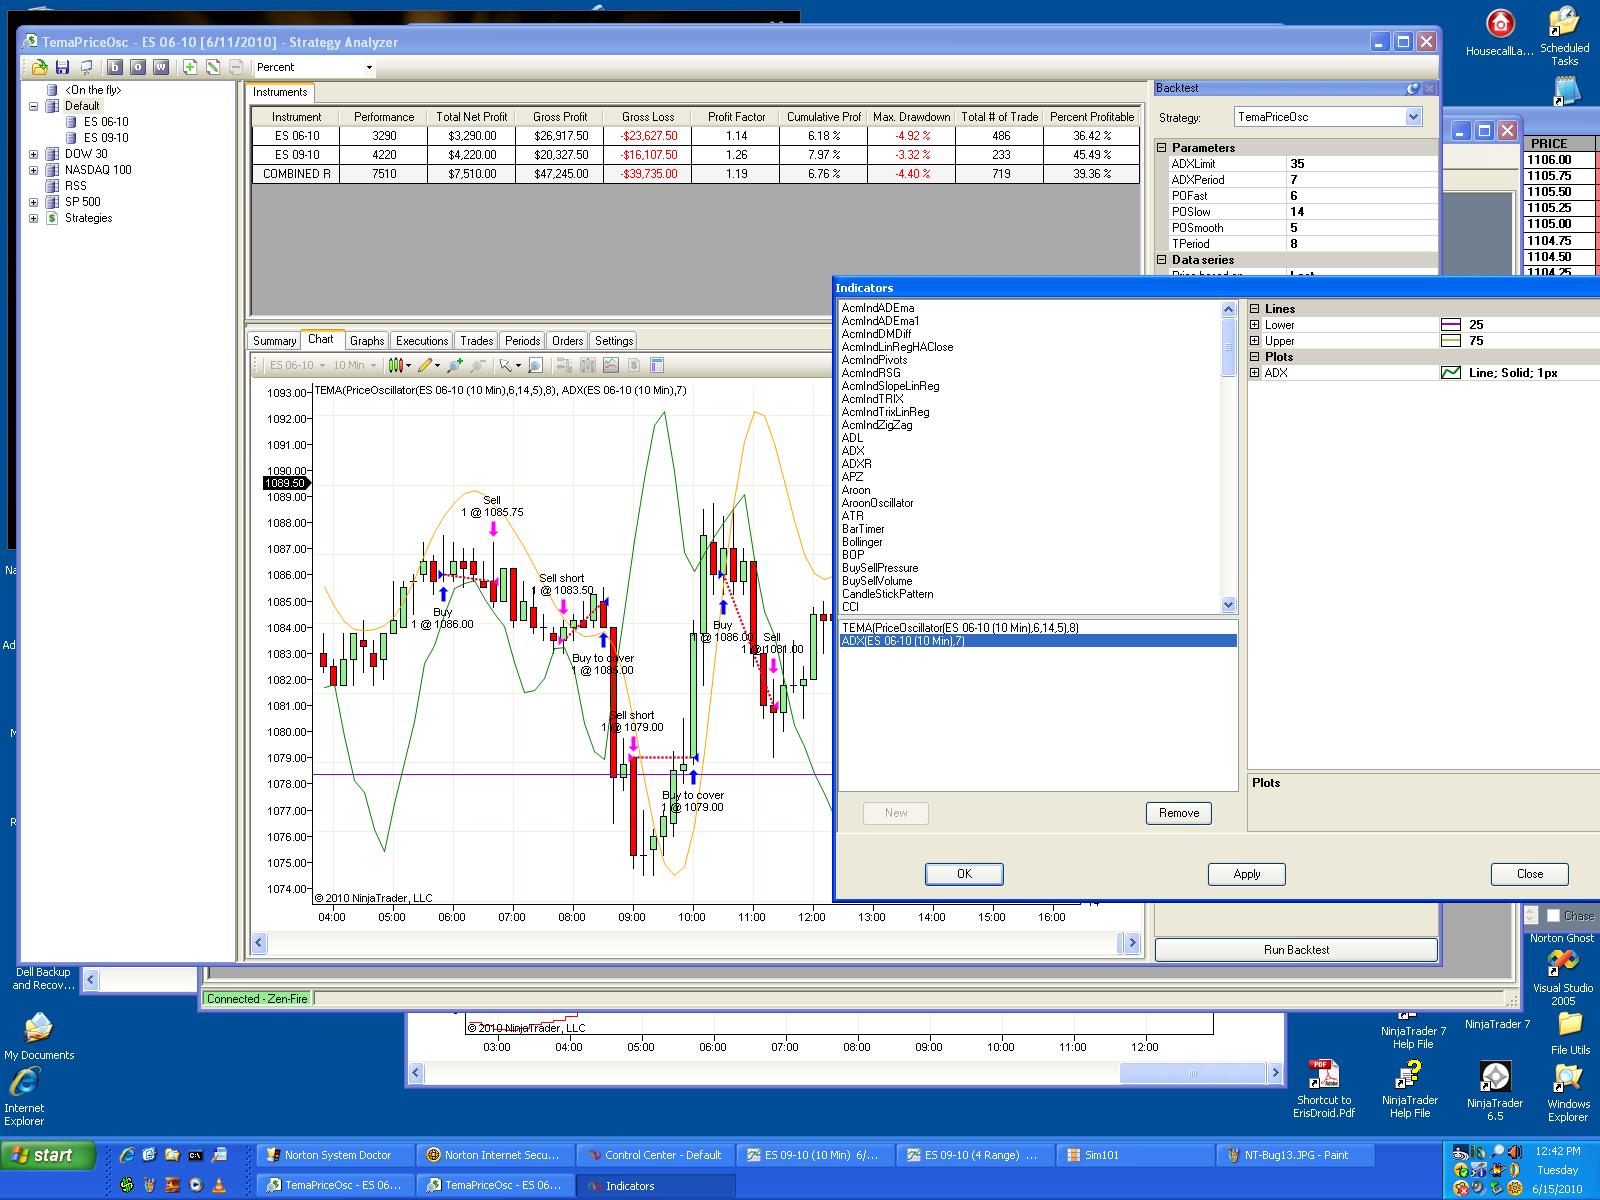The height and width of the screenshot is (1200, 1600).
Task: Click the VLC cone quick launch icon
Action: tap(219, 1186)
